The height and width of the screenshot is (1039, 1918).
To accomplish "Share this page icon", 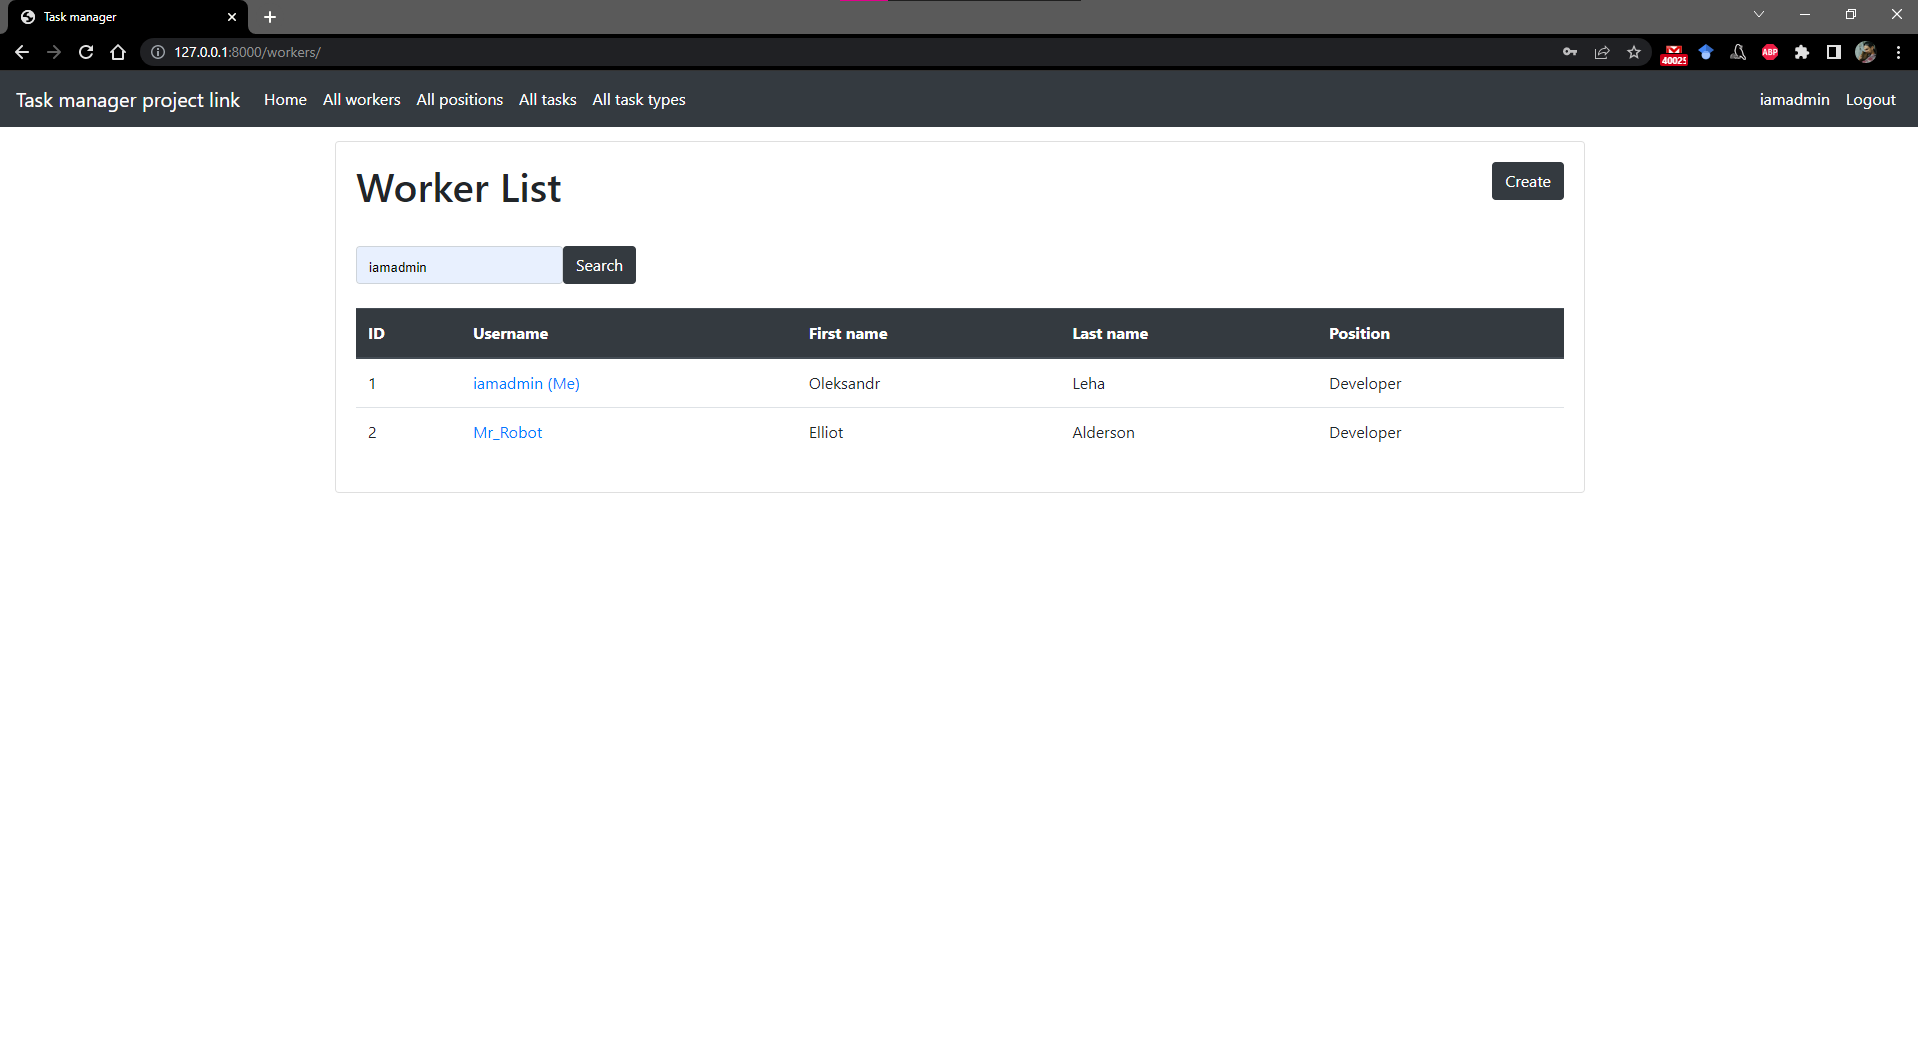I will click(x=1602, y=52).
